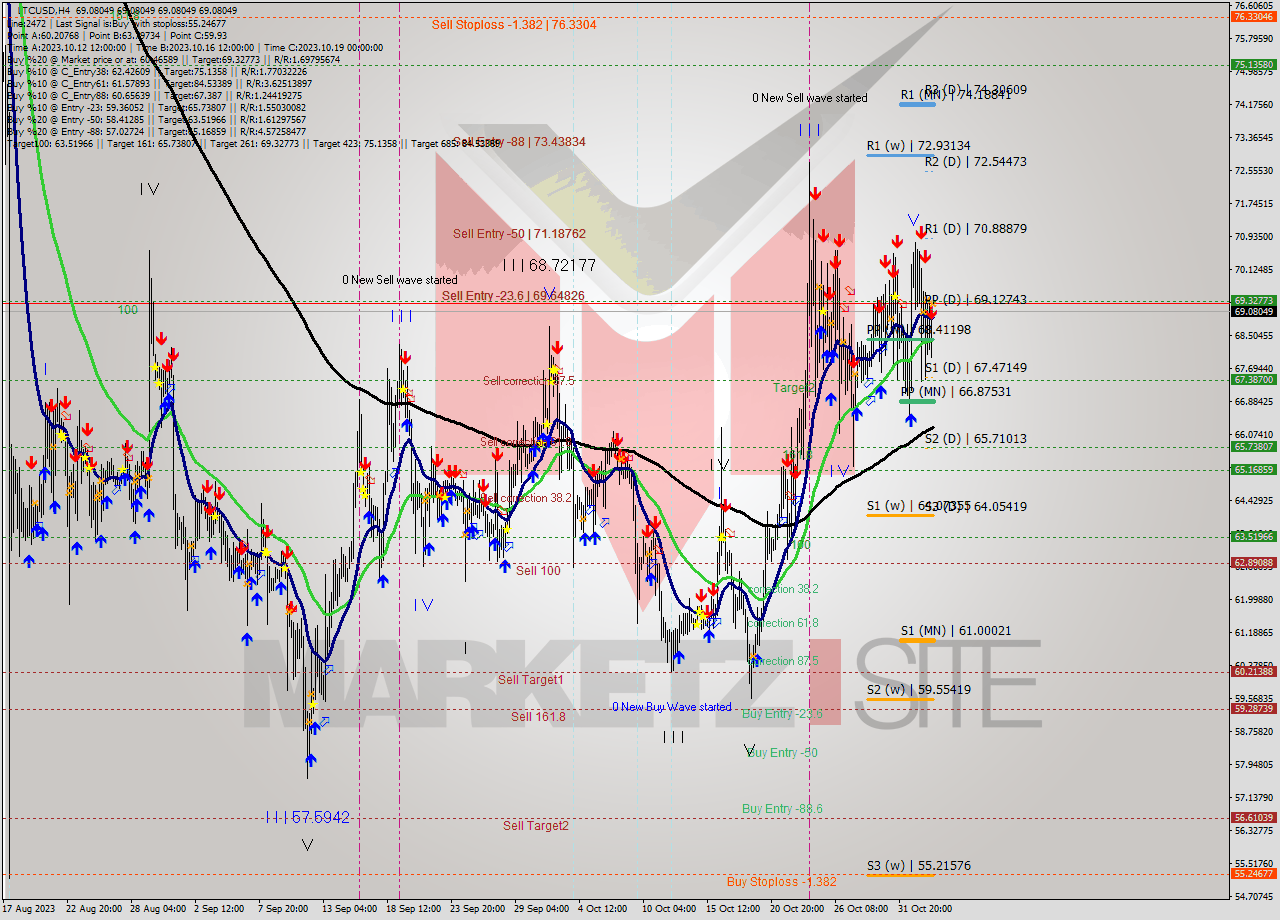The width and height of the screenshot is (1280, 920).
Task: Click the green 67.38700 price axis marker
Action: coord(1254,379)
